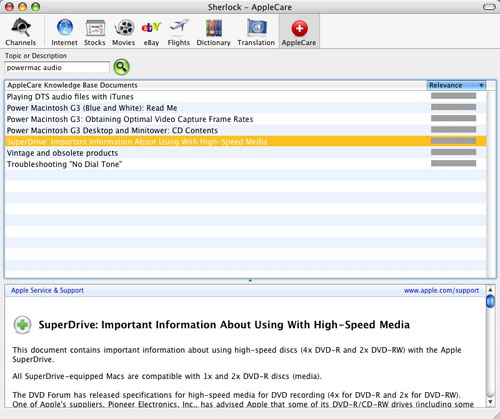Screen dimensions: 500x419
Task: Click the SuperDrive article heading
Action: [224, 325]
